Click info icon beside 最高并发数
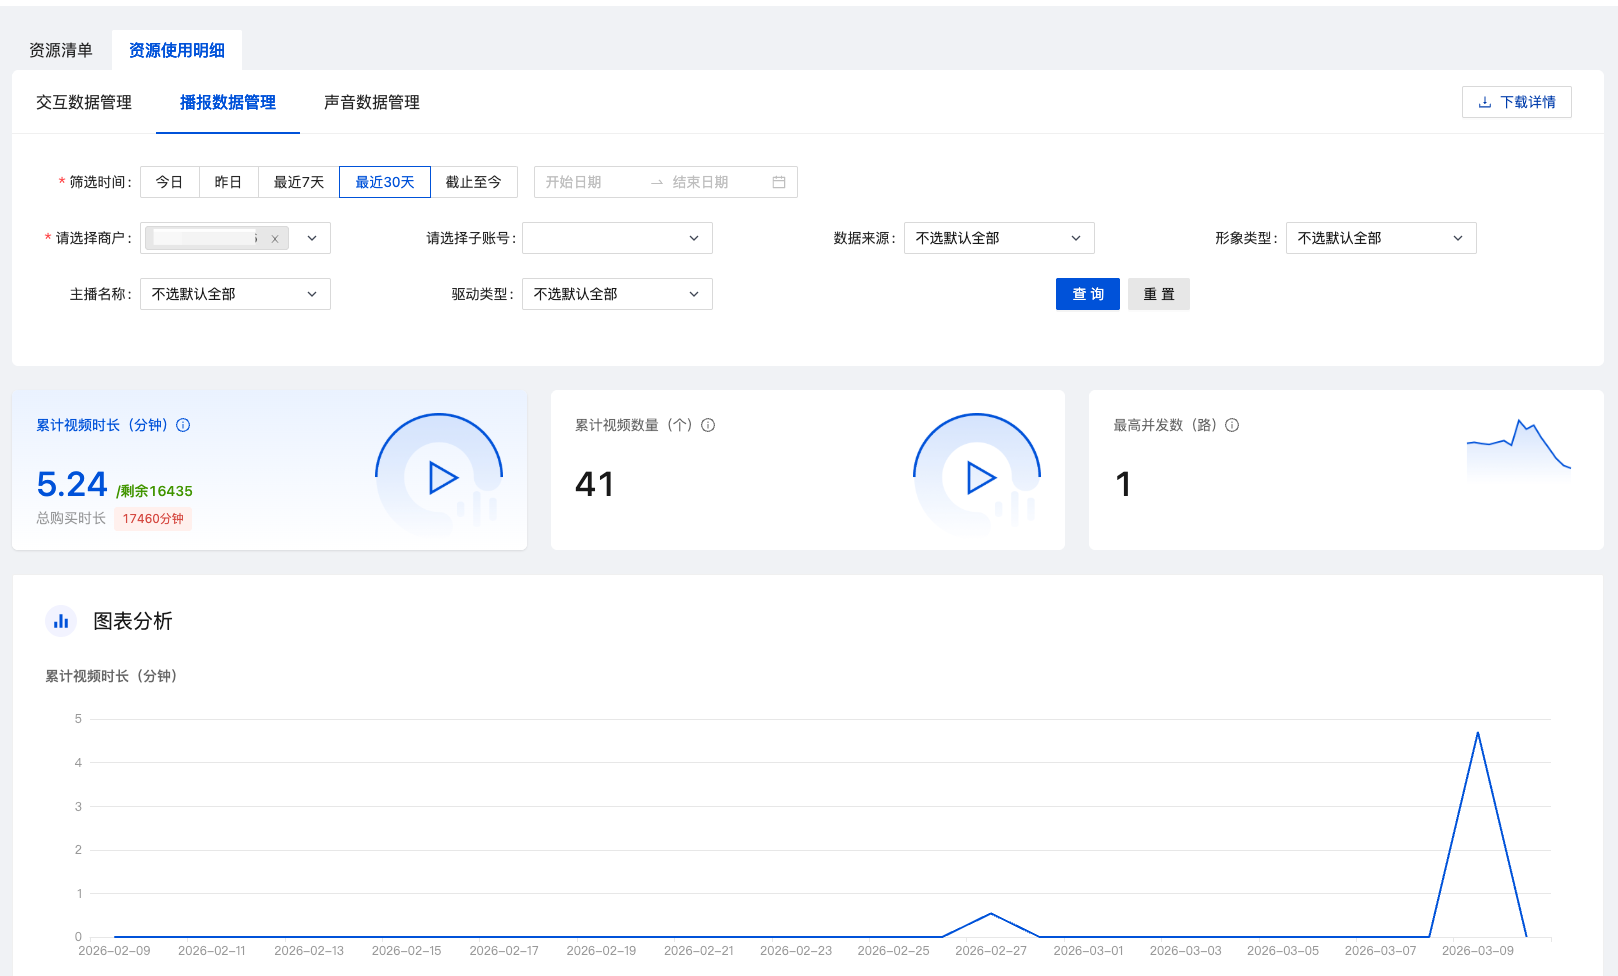The height and width of the screenshot is (976, 1618). (x=1232, y=425)
